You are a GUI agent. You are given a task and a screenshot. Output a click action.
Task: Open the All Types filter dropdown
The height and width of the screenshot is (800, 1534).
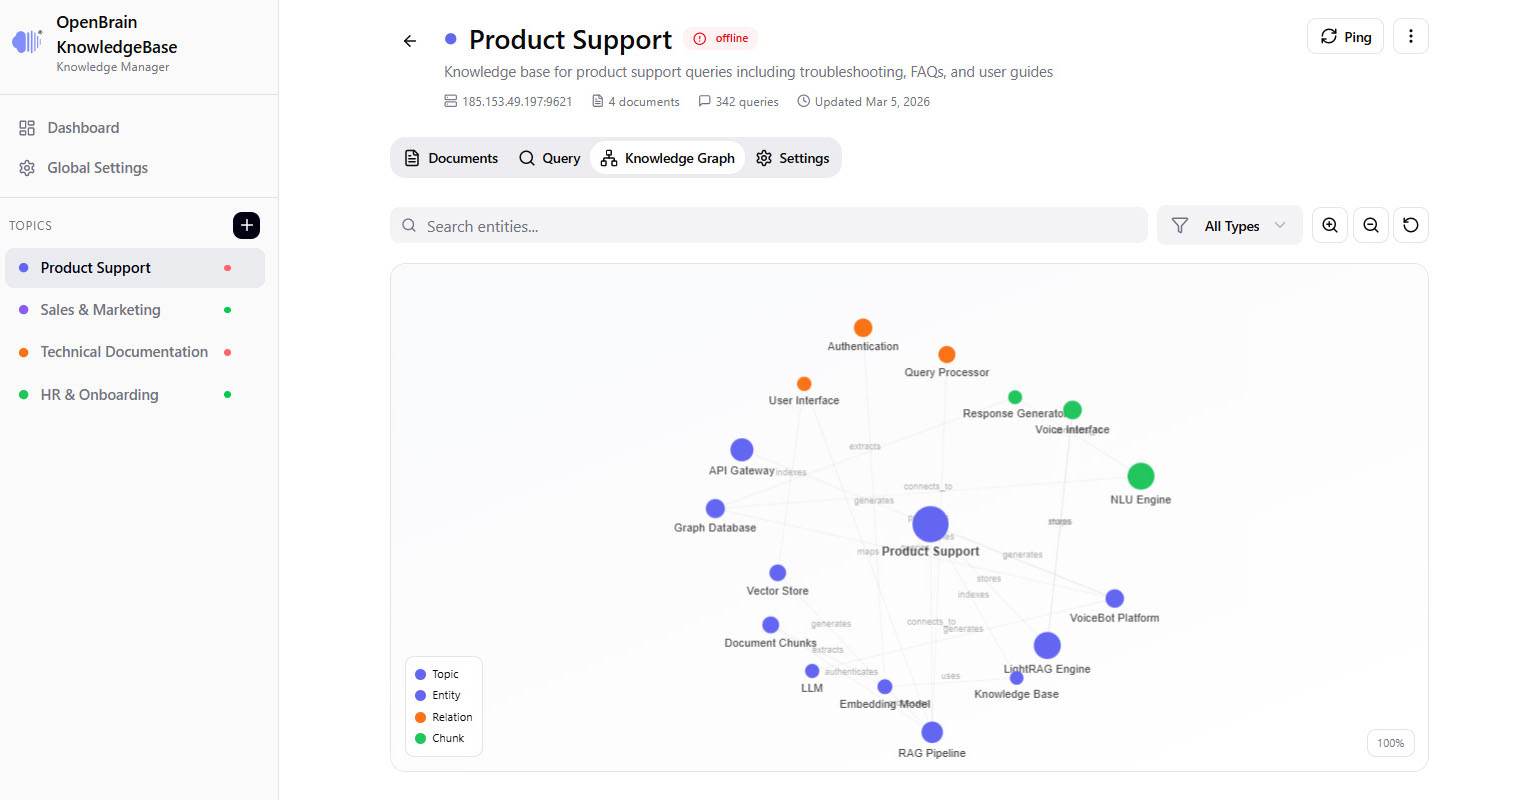[1230, 226]
